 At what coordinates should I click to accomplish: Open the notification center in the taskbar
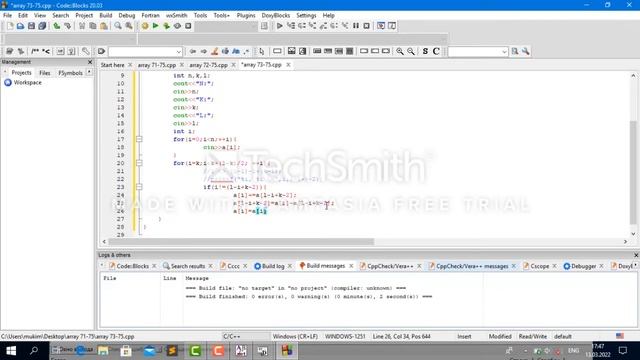[623, 351]
